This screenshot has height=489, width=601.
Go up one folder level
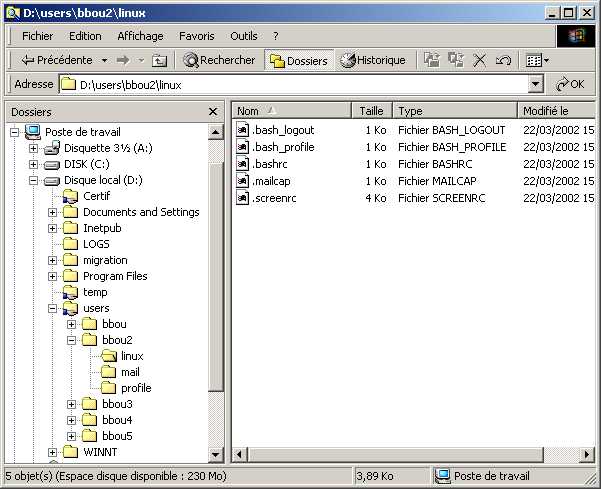coord(159,61)
